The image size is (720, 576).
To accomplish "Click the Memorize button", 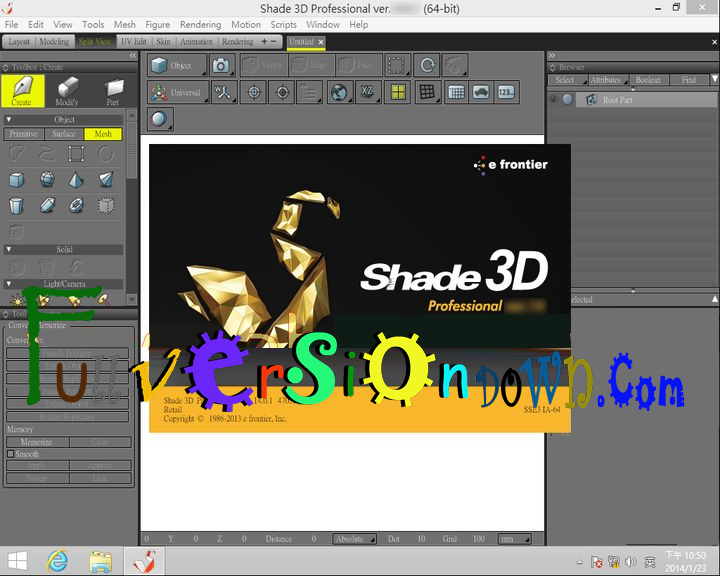I will click(x=37, y=442).
